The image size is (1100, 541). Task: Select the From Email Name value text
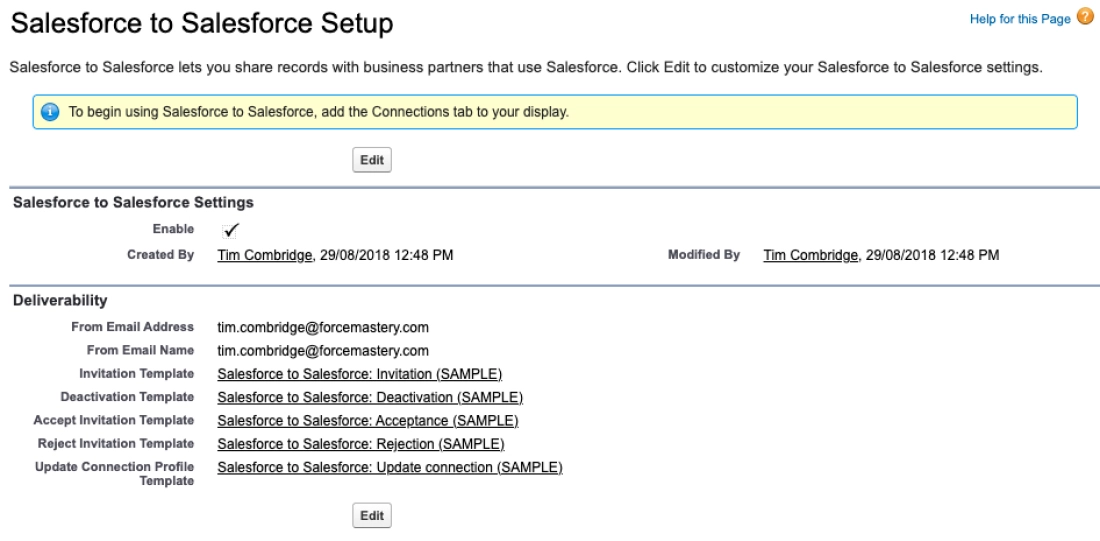click(323, 351)
